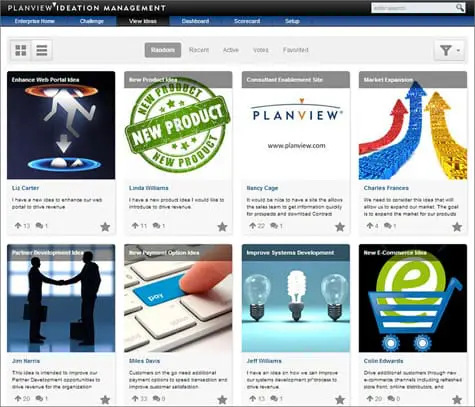The height and width of the screenshot is (407, 475).
Task: Upvote Liz Carter's web portal idea
Action: click(x=18, y=226)
